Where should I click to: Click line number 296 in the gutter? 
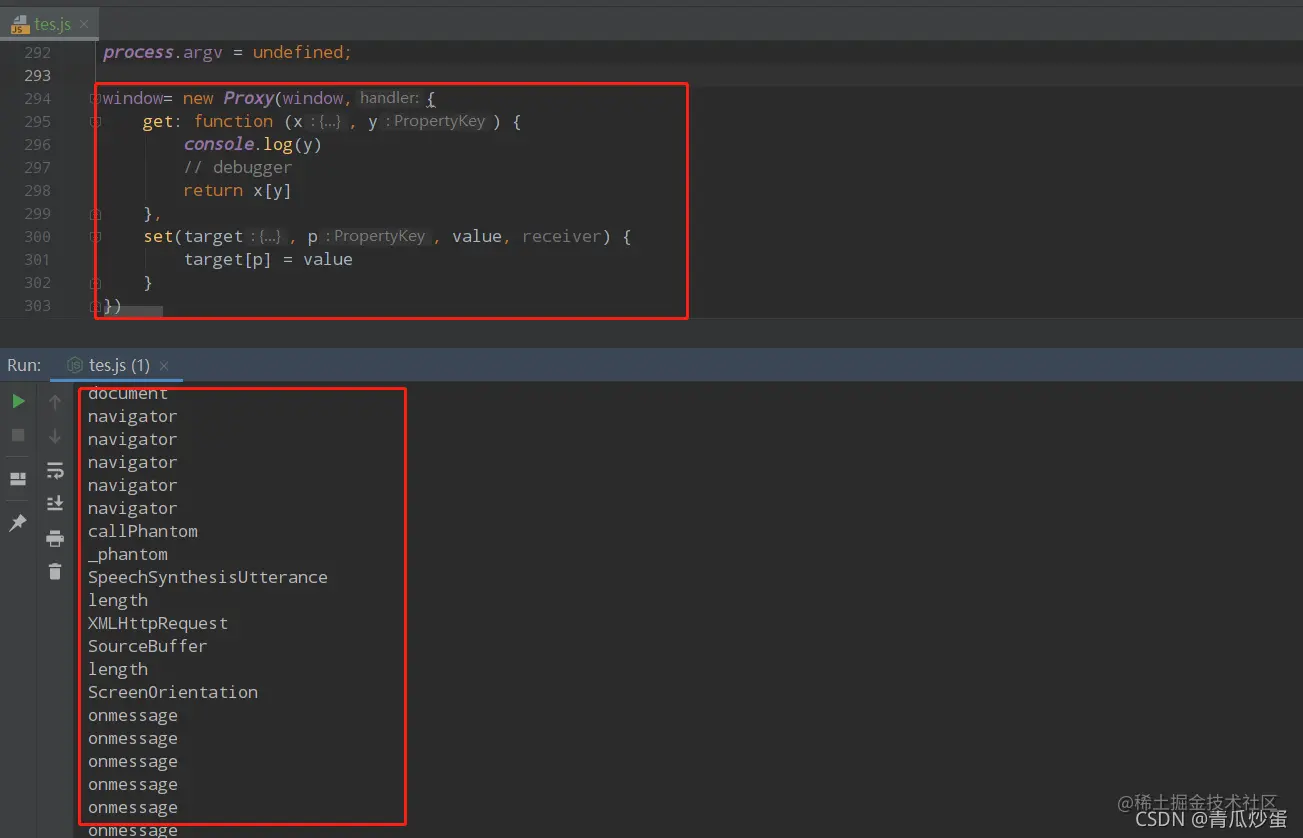(x=37, y=144)
